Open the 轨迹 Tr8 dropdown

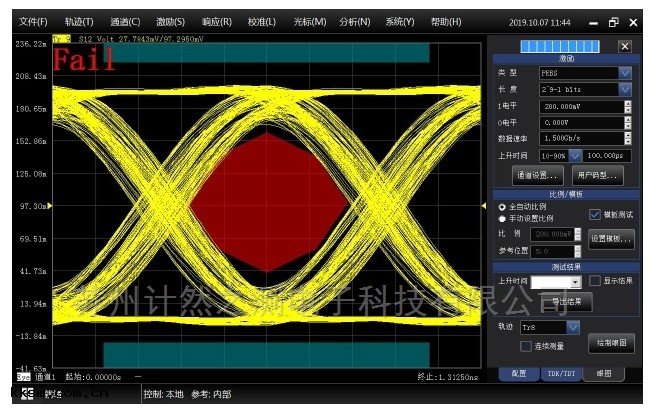[x=573, y=327]
